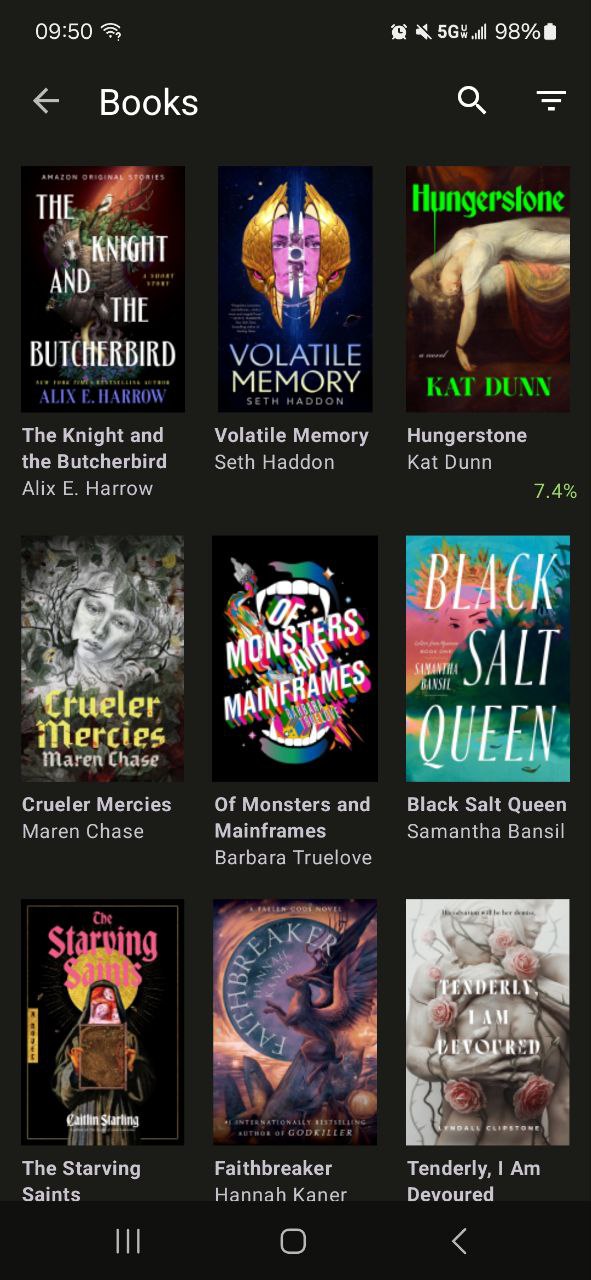This screenshot has width=591, height=1280.
Task: Tap Android recent apps button
Action: [128, 1241]
